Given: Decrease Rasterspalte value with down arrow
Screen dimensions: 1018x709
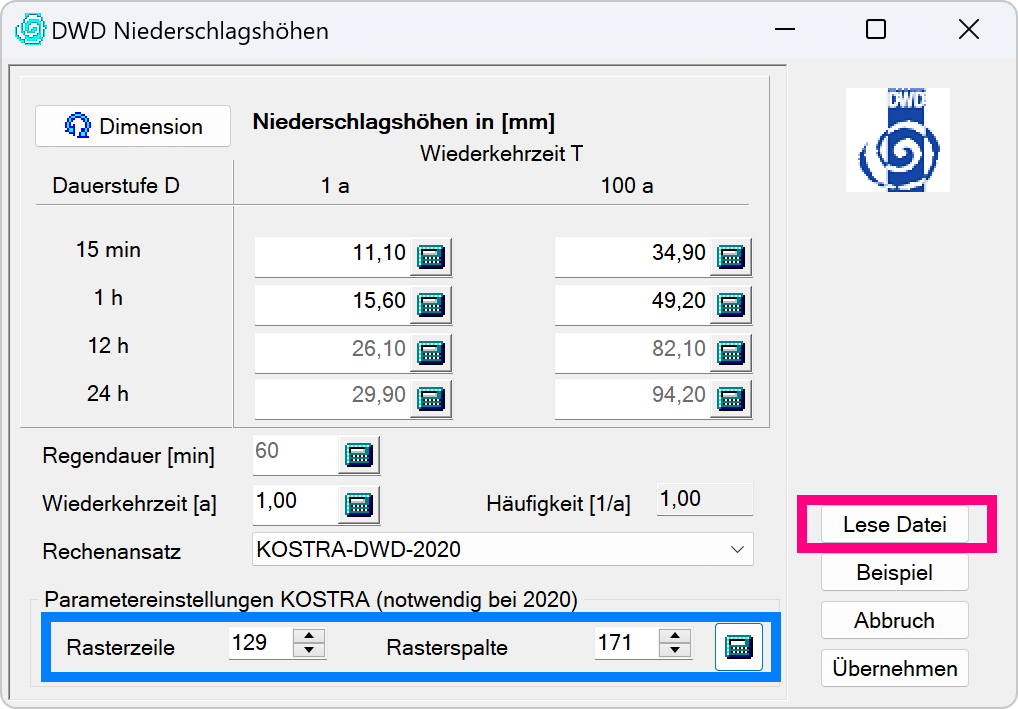Looking at the screenshot, I should point(676,651).
